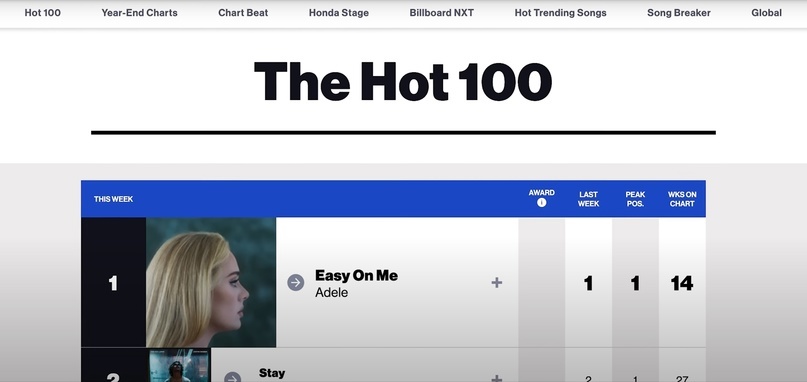Click The Hot 100 page heading
This screenshot has height=382, width=807.
(403, 82)
